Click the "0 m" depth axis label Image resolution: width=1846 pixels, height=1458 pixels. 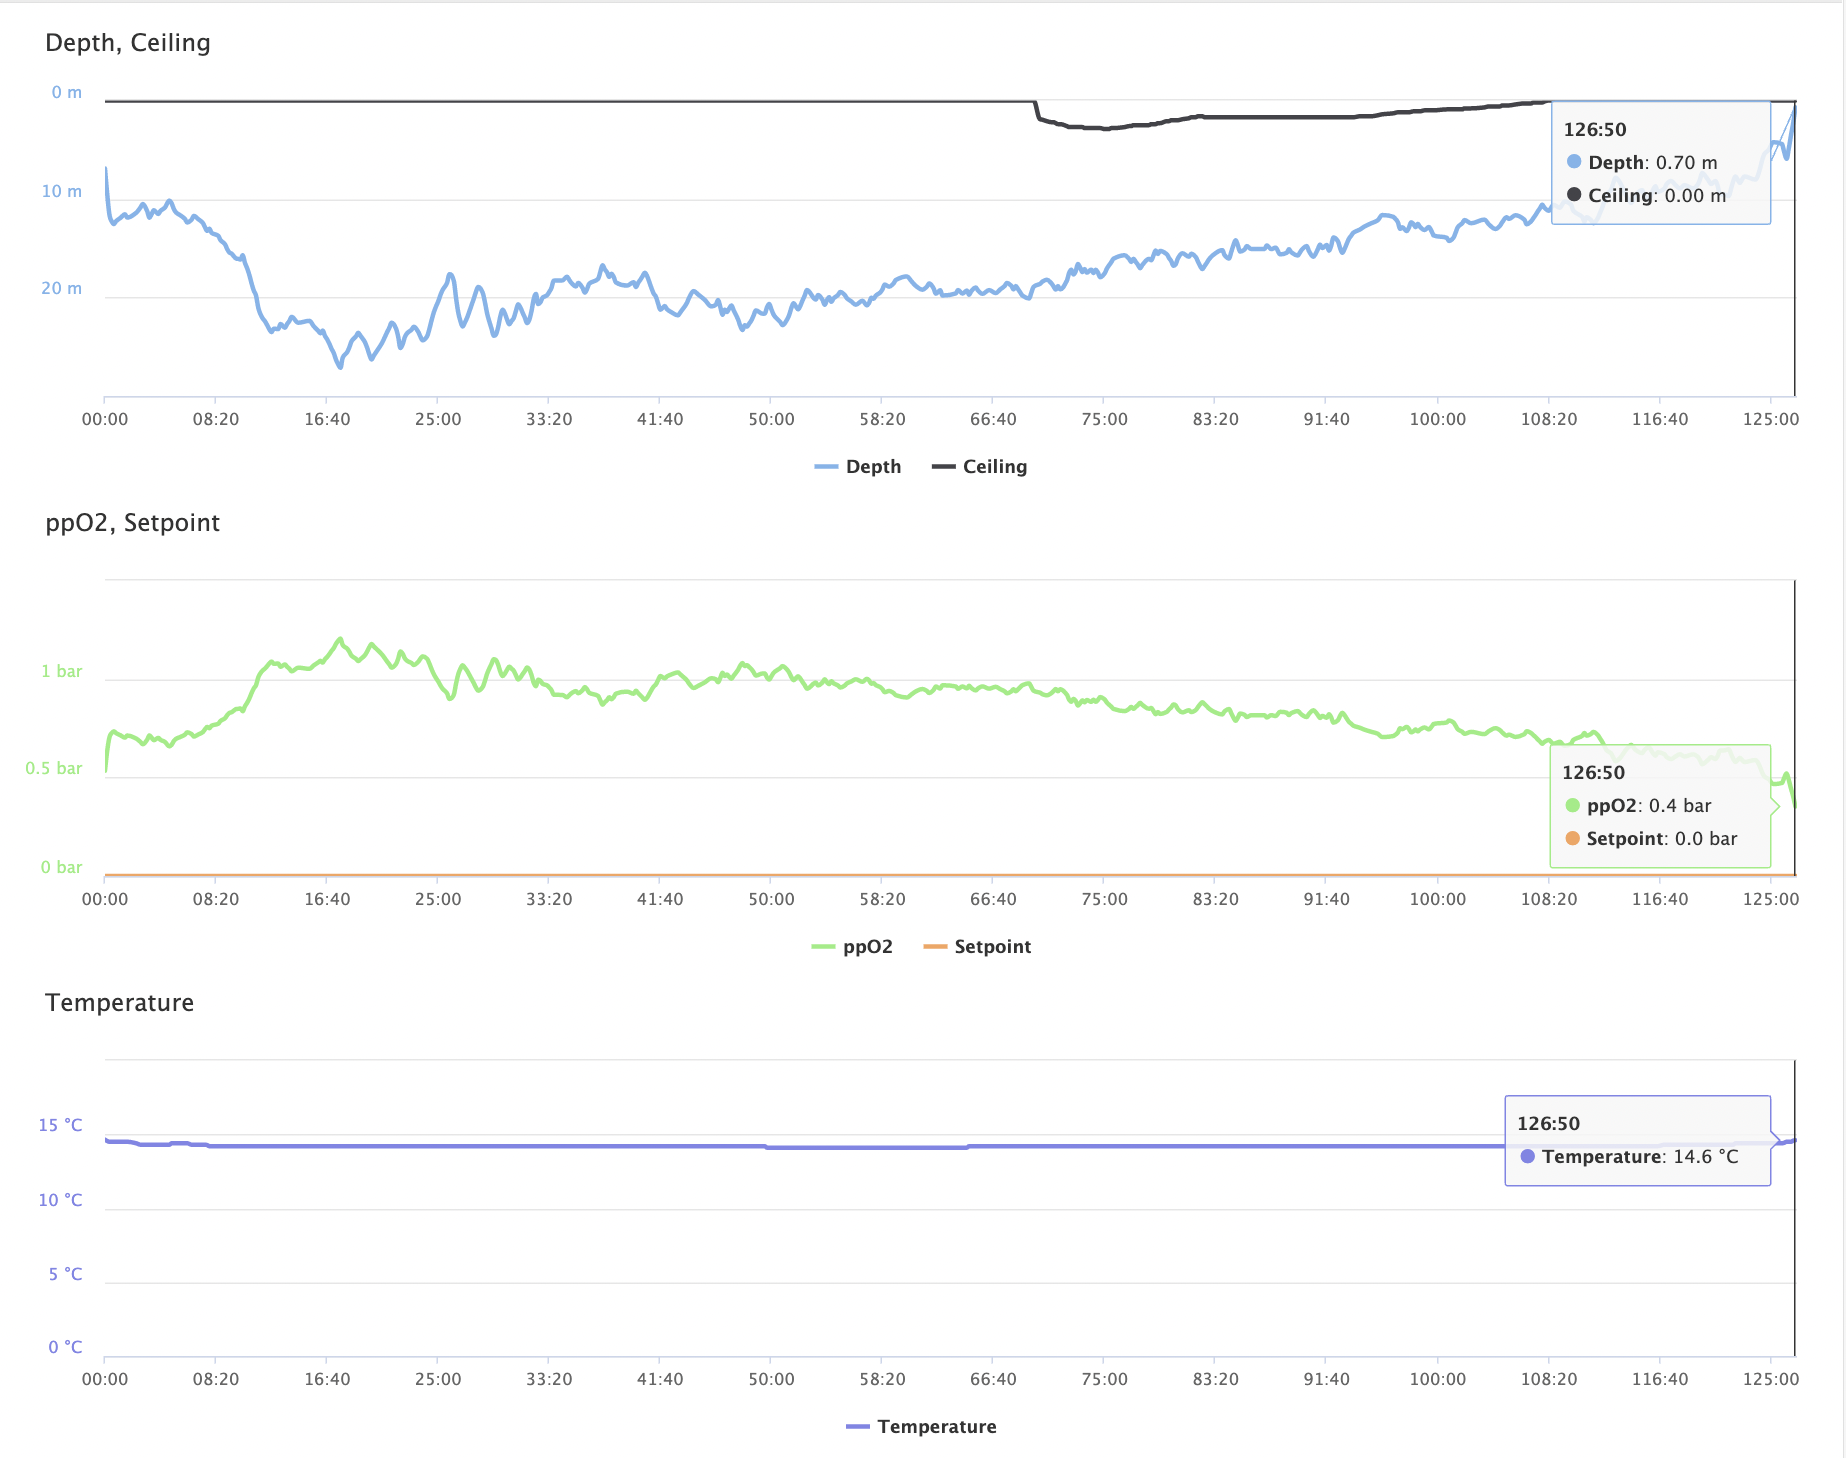click(x=67, y=92)
